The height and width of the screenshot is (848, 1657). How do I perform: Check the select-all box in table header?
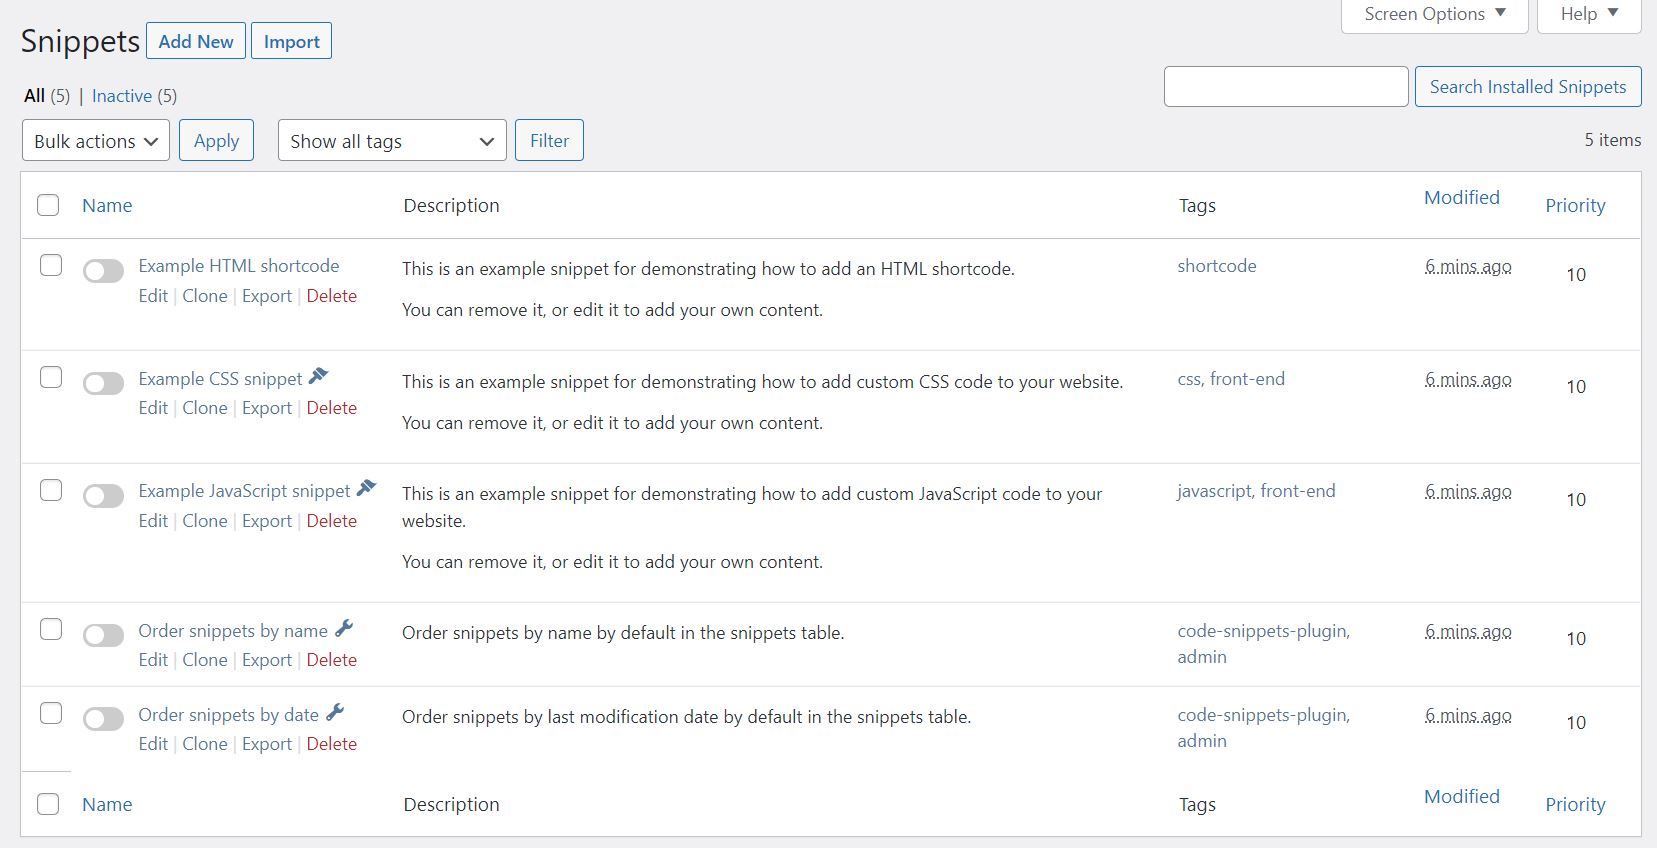coord(48,205)
